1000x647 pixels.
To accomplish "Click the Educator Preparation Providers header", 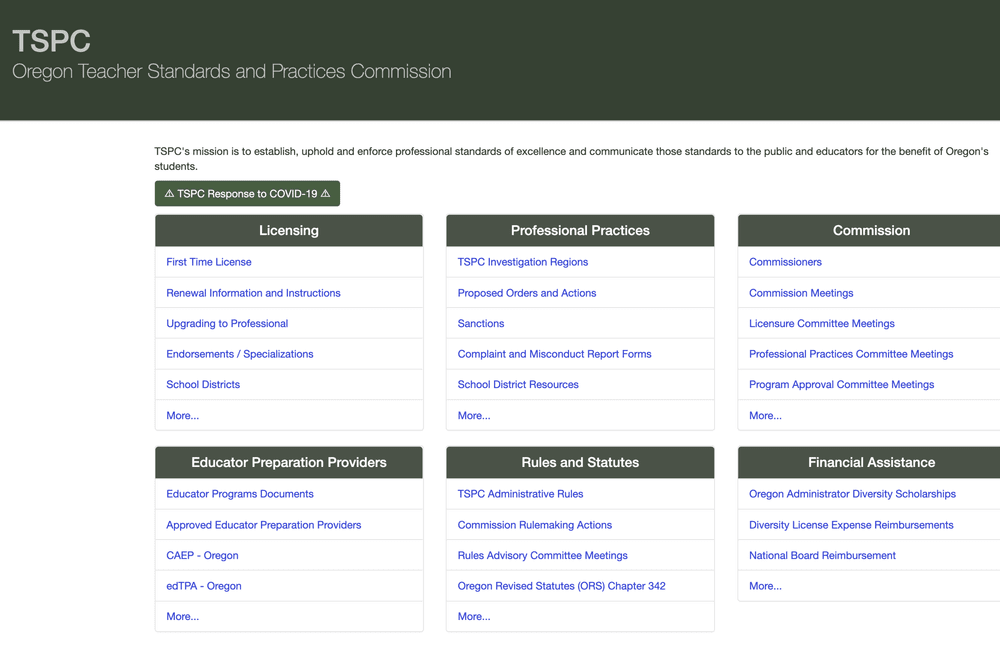I will pyautogui.click(x=289, y=463).
